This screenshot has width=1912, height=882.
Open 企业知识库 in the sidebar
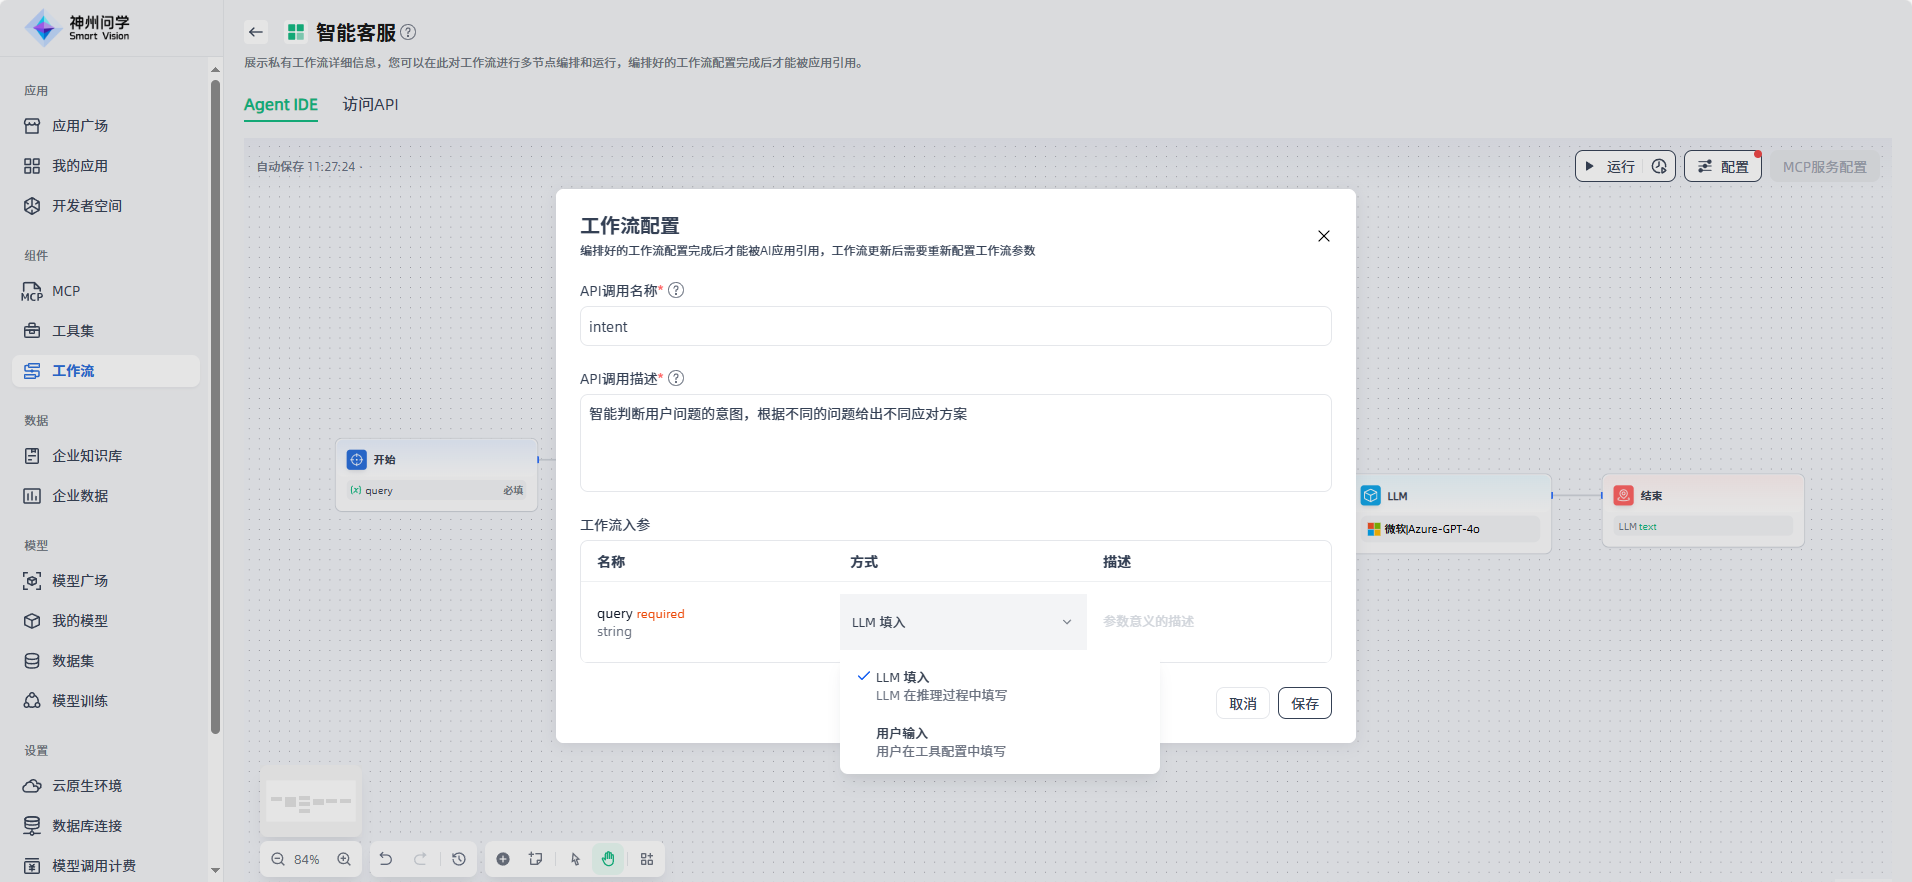87,456
